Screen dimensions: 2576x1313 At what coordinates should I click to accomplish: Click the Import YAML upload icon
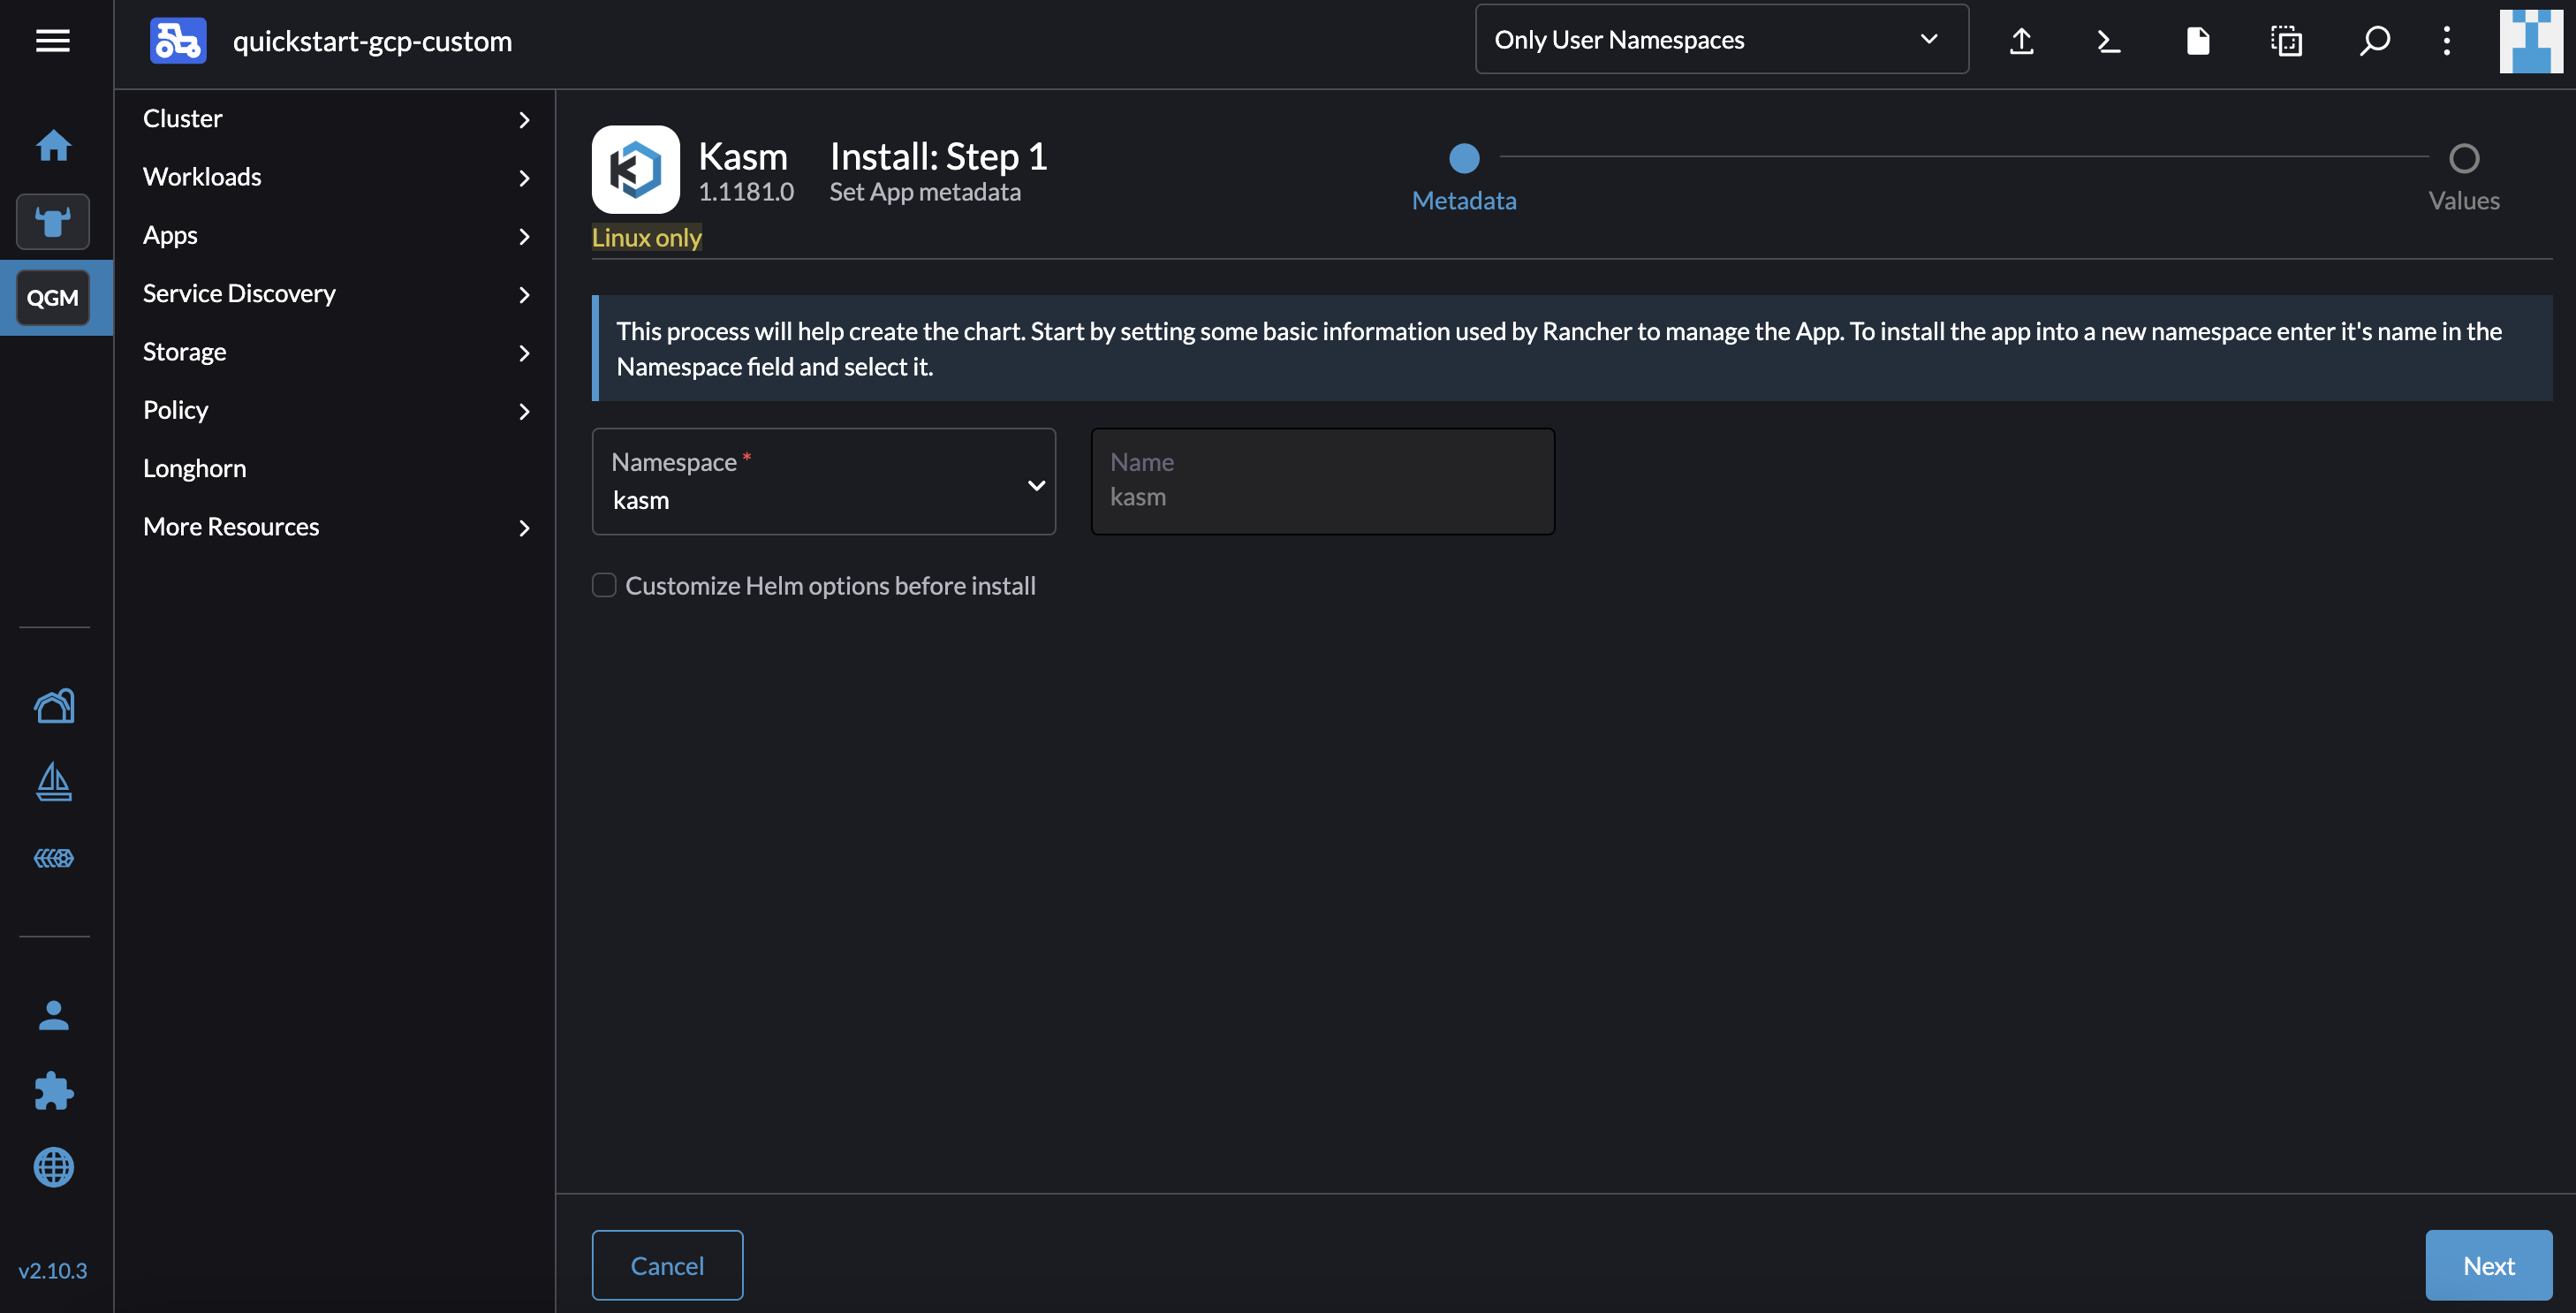2021,41
